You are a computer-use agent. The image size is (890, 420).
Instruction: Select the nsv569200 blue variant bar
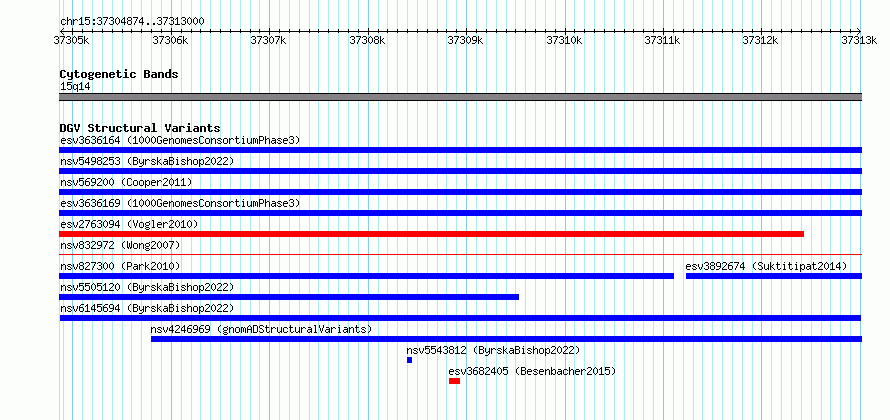pos(460,192)
